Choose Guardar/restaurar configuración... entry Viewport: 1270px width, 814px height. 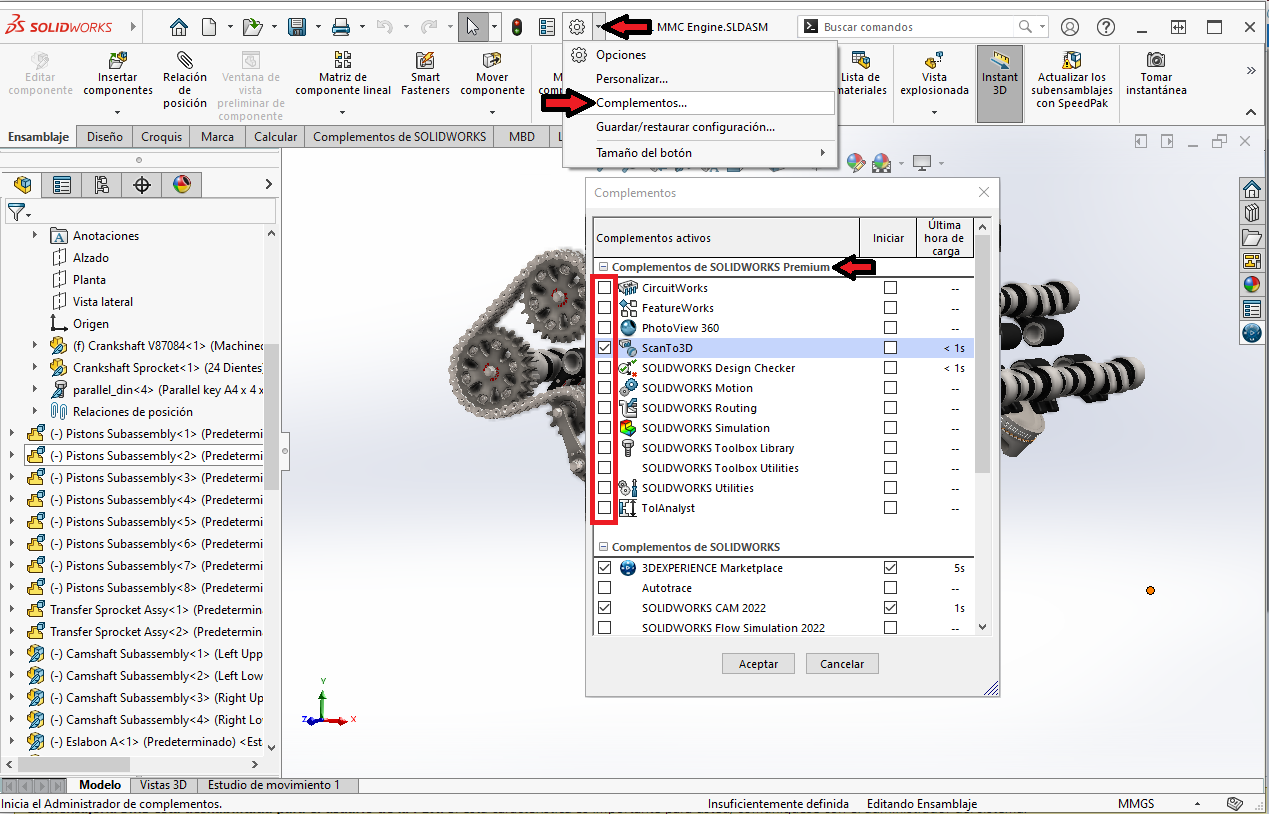pos(700,127)
